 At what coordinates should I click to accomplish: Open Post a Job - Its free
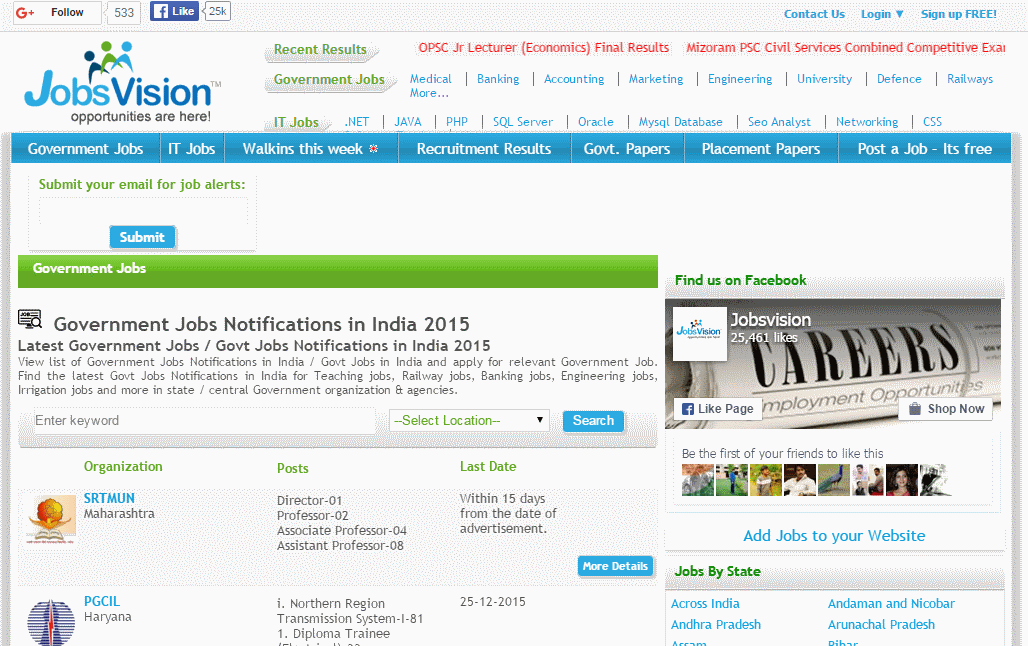(924, 149)
